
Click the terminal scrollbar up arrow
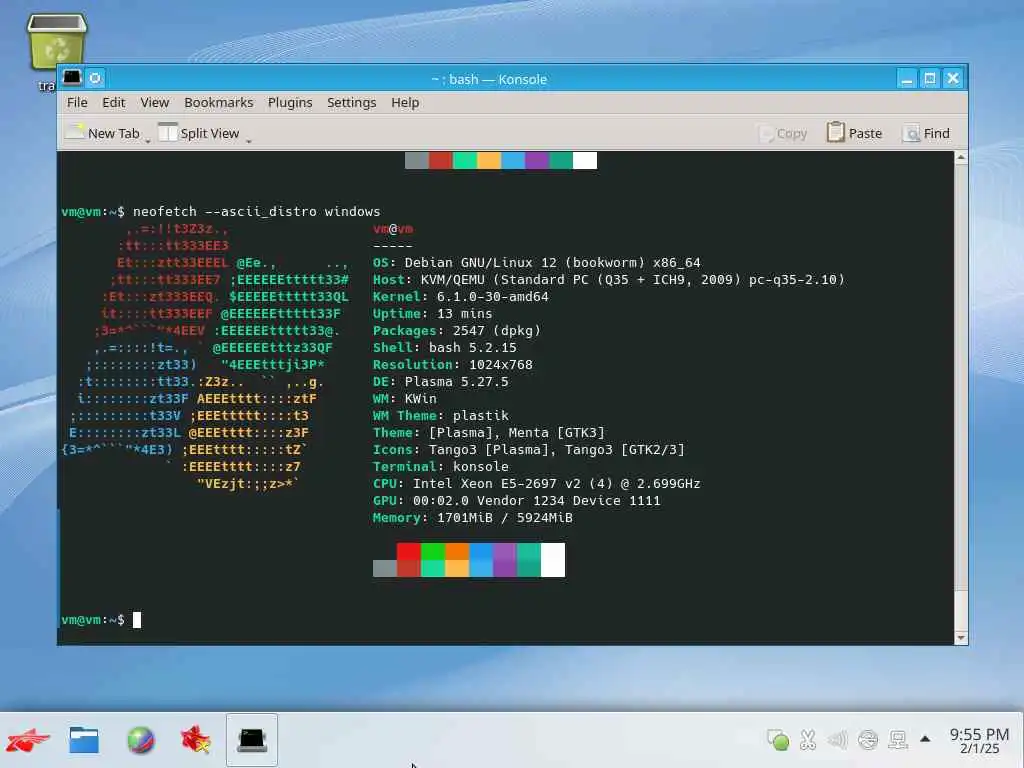[961, 157]
